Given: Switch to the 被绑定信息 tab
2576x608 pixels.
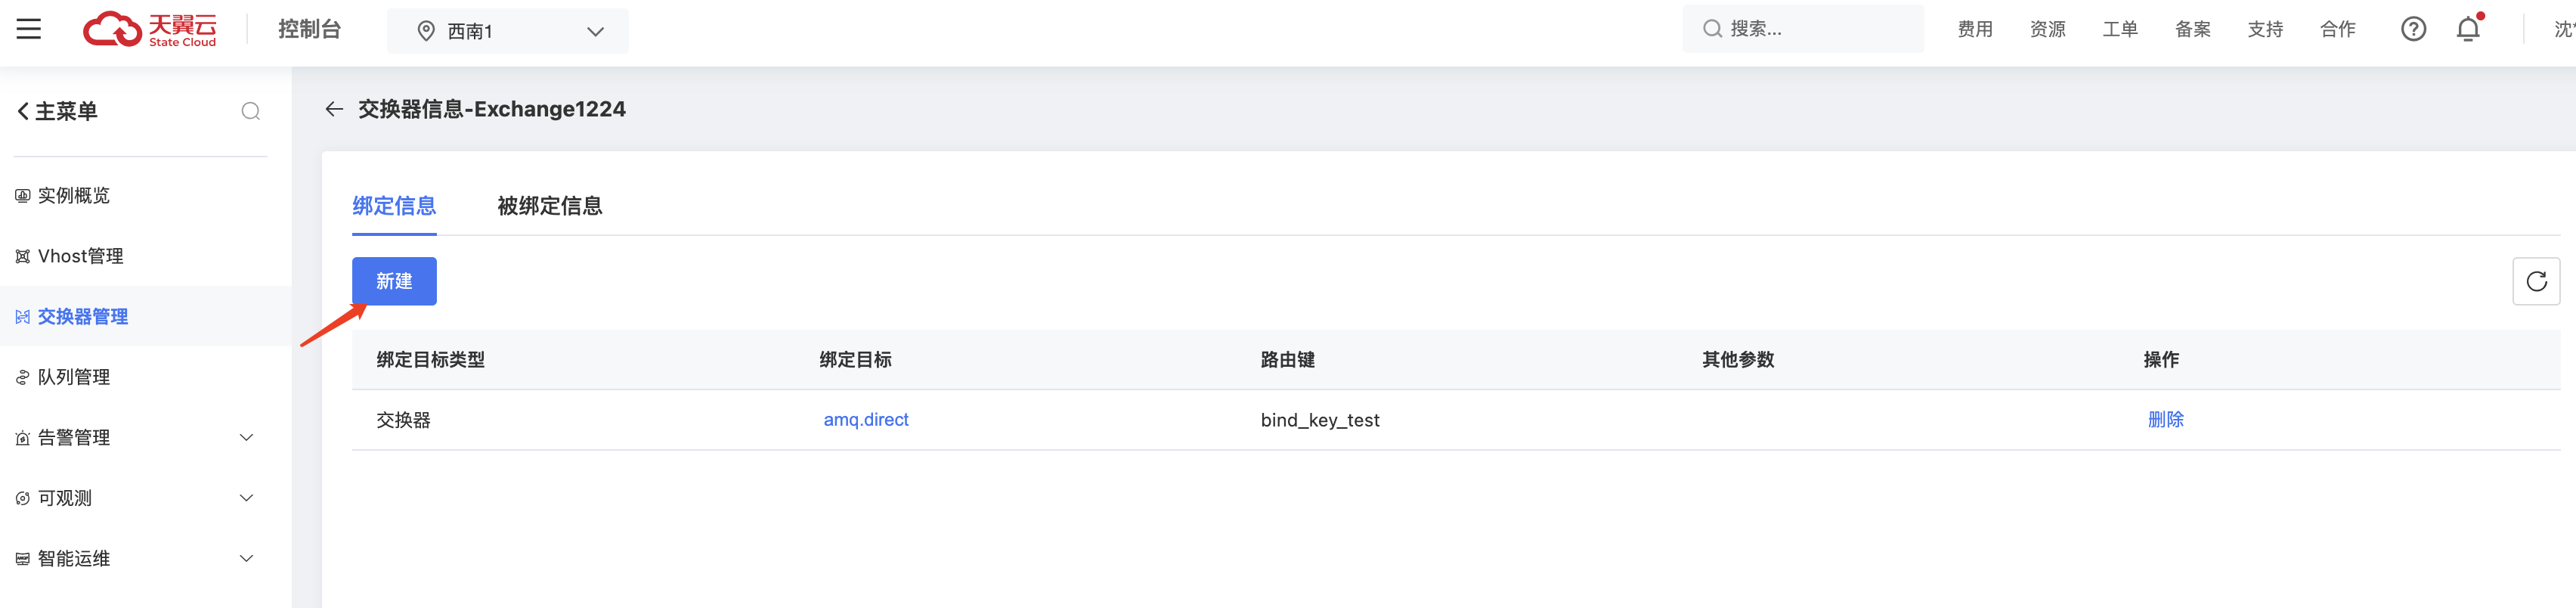Looking at the screenshot, I should [549, 205].
